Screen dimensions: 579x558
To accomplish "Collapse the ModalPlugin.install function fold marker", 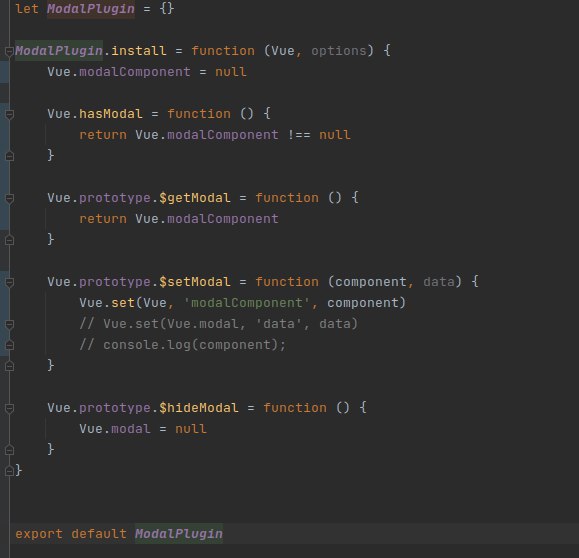I will tap(10, 51).
